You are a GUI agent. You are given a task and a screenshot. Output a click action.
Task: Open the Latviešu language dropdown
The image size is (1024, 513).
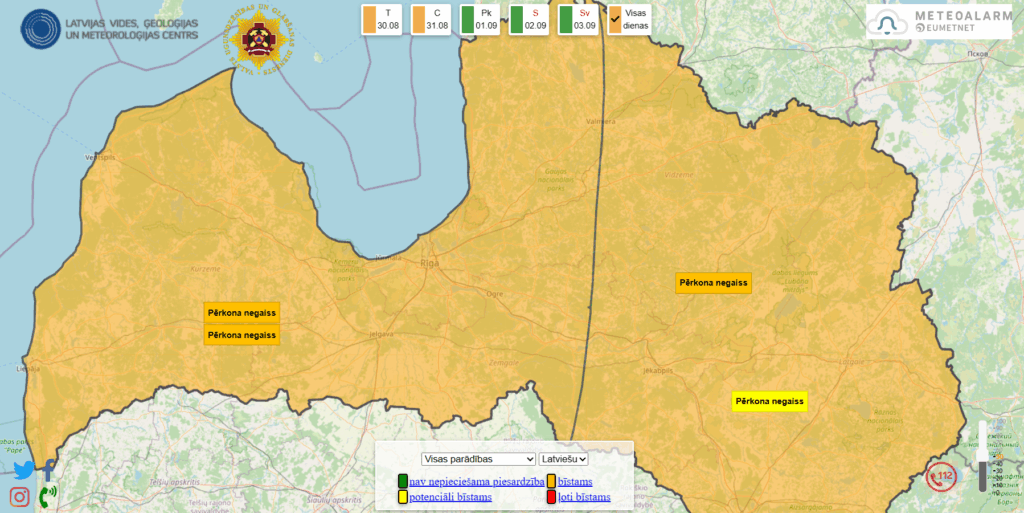(x=563, y=459)
